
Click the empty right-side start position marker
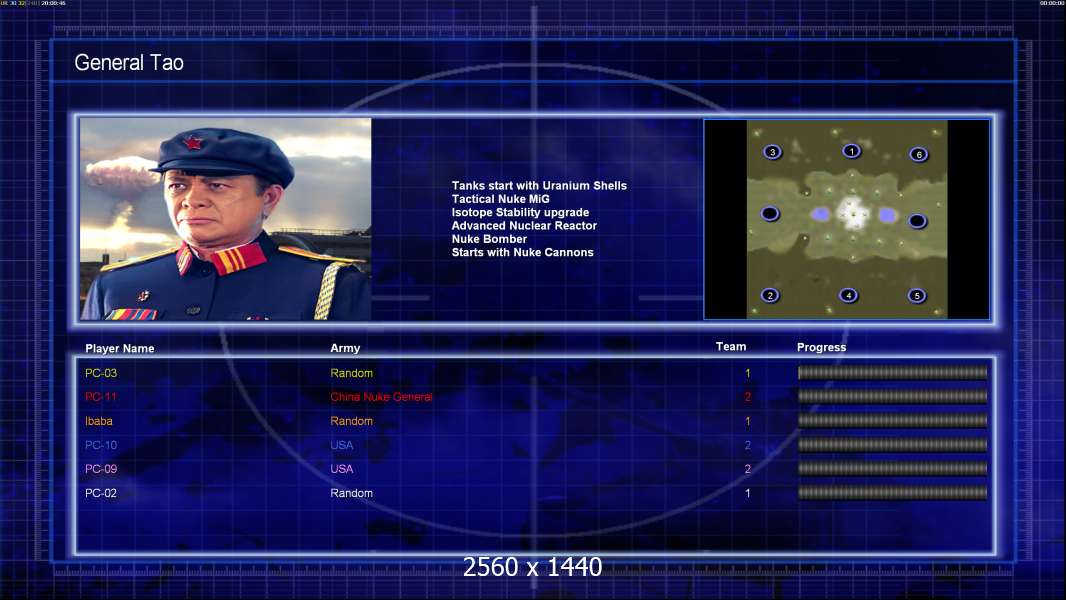pyautogui.click(x=917, y=221)
